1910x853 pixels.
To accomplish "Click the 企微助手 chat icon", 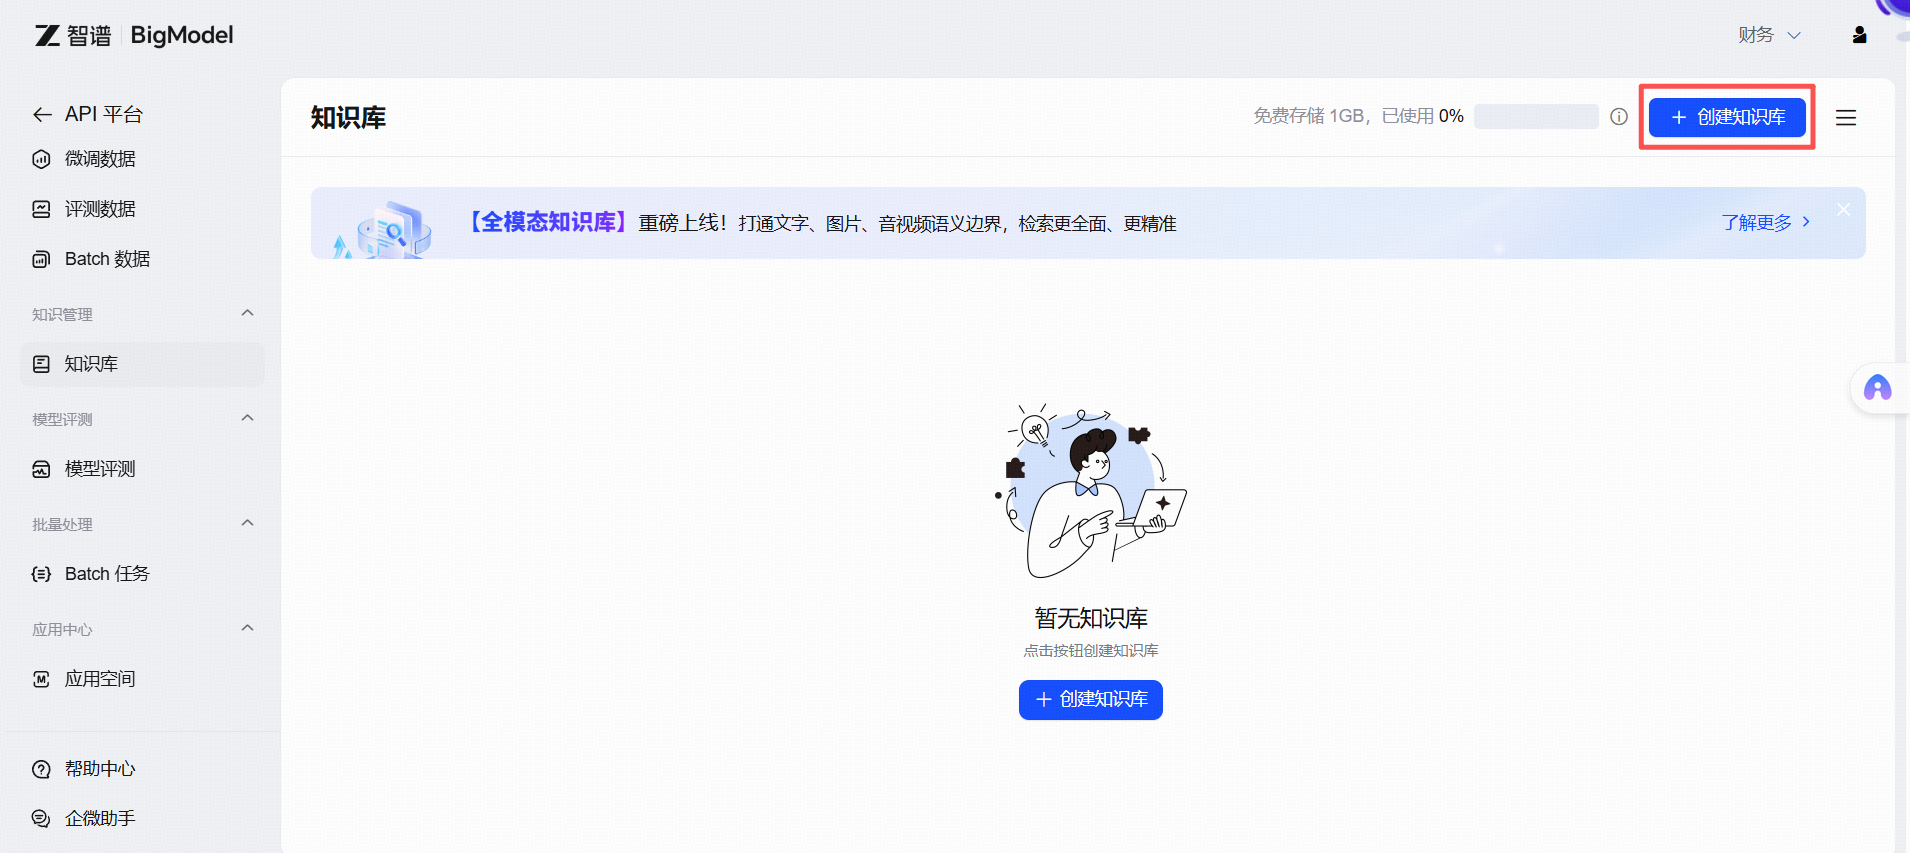I will (x=41, y=819).
